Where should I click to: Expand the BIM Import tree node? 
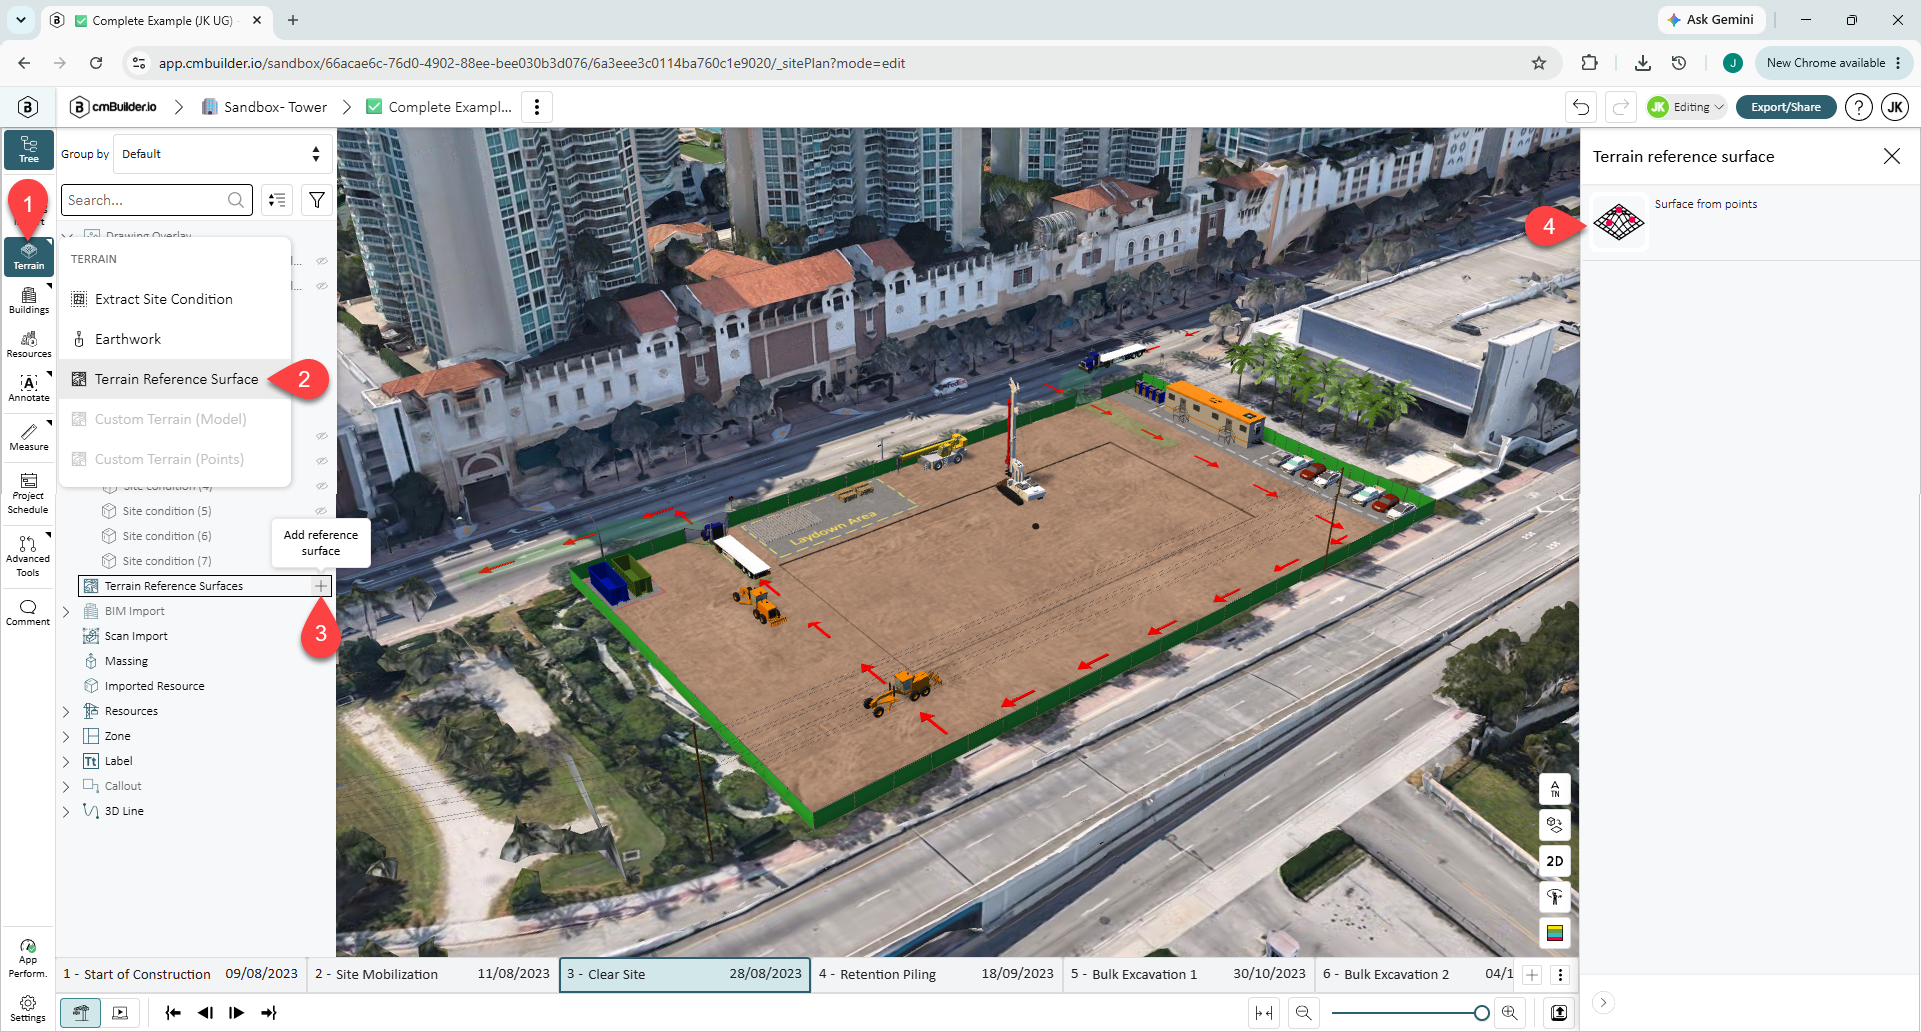pos(66,611)
